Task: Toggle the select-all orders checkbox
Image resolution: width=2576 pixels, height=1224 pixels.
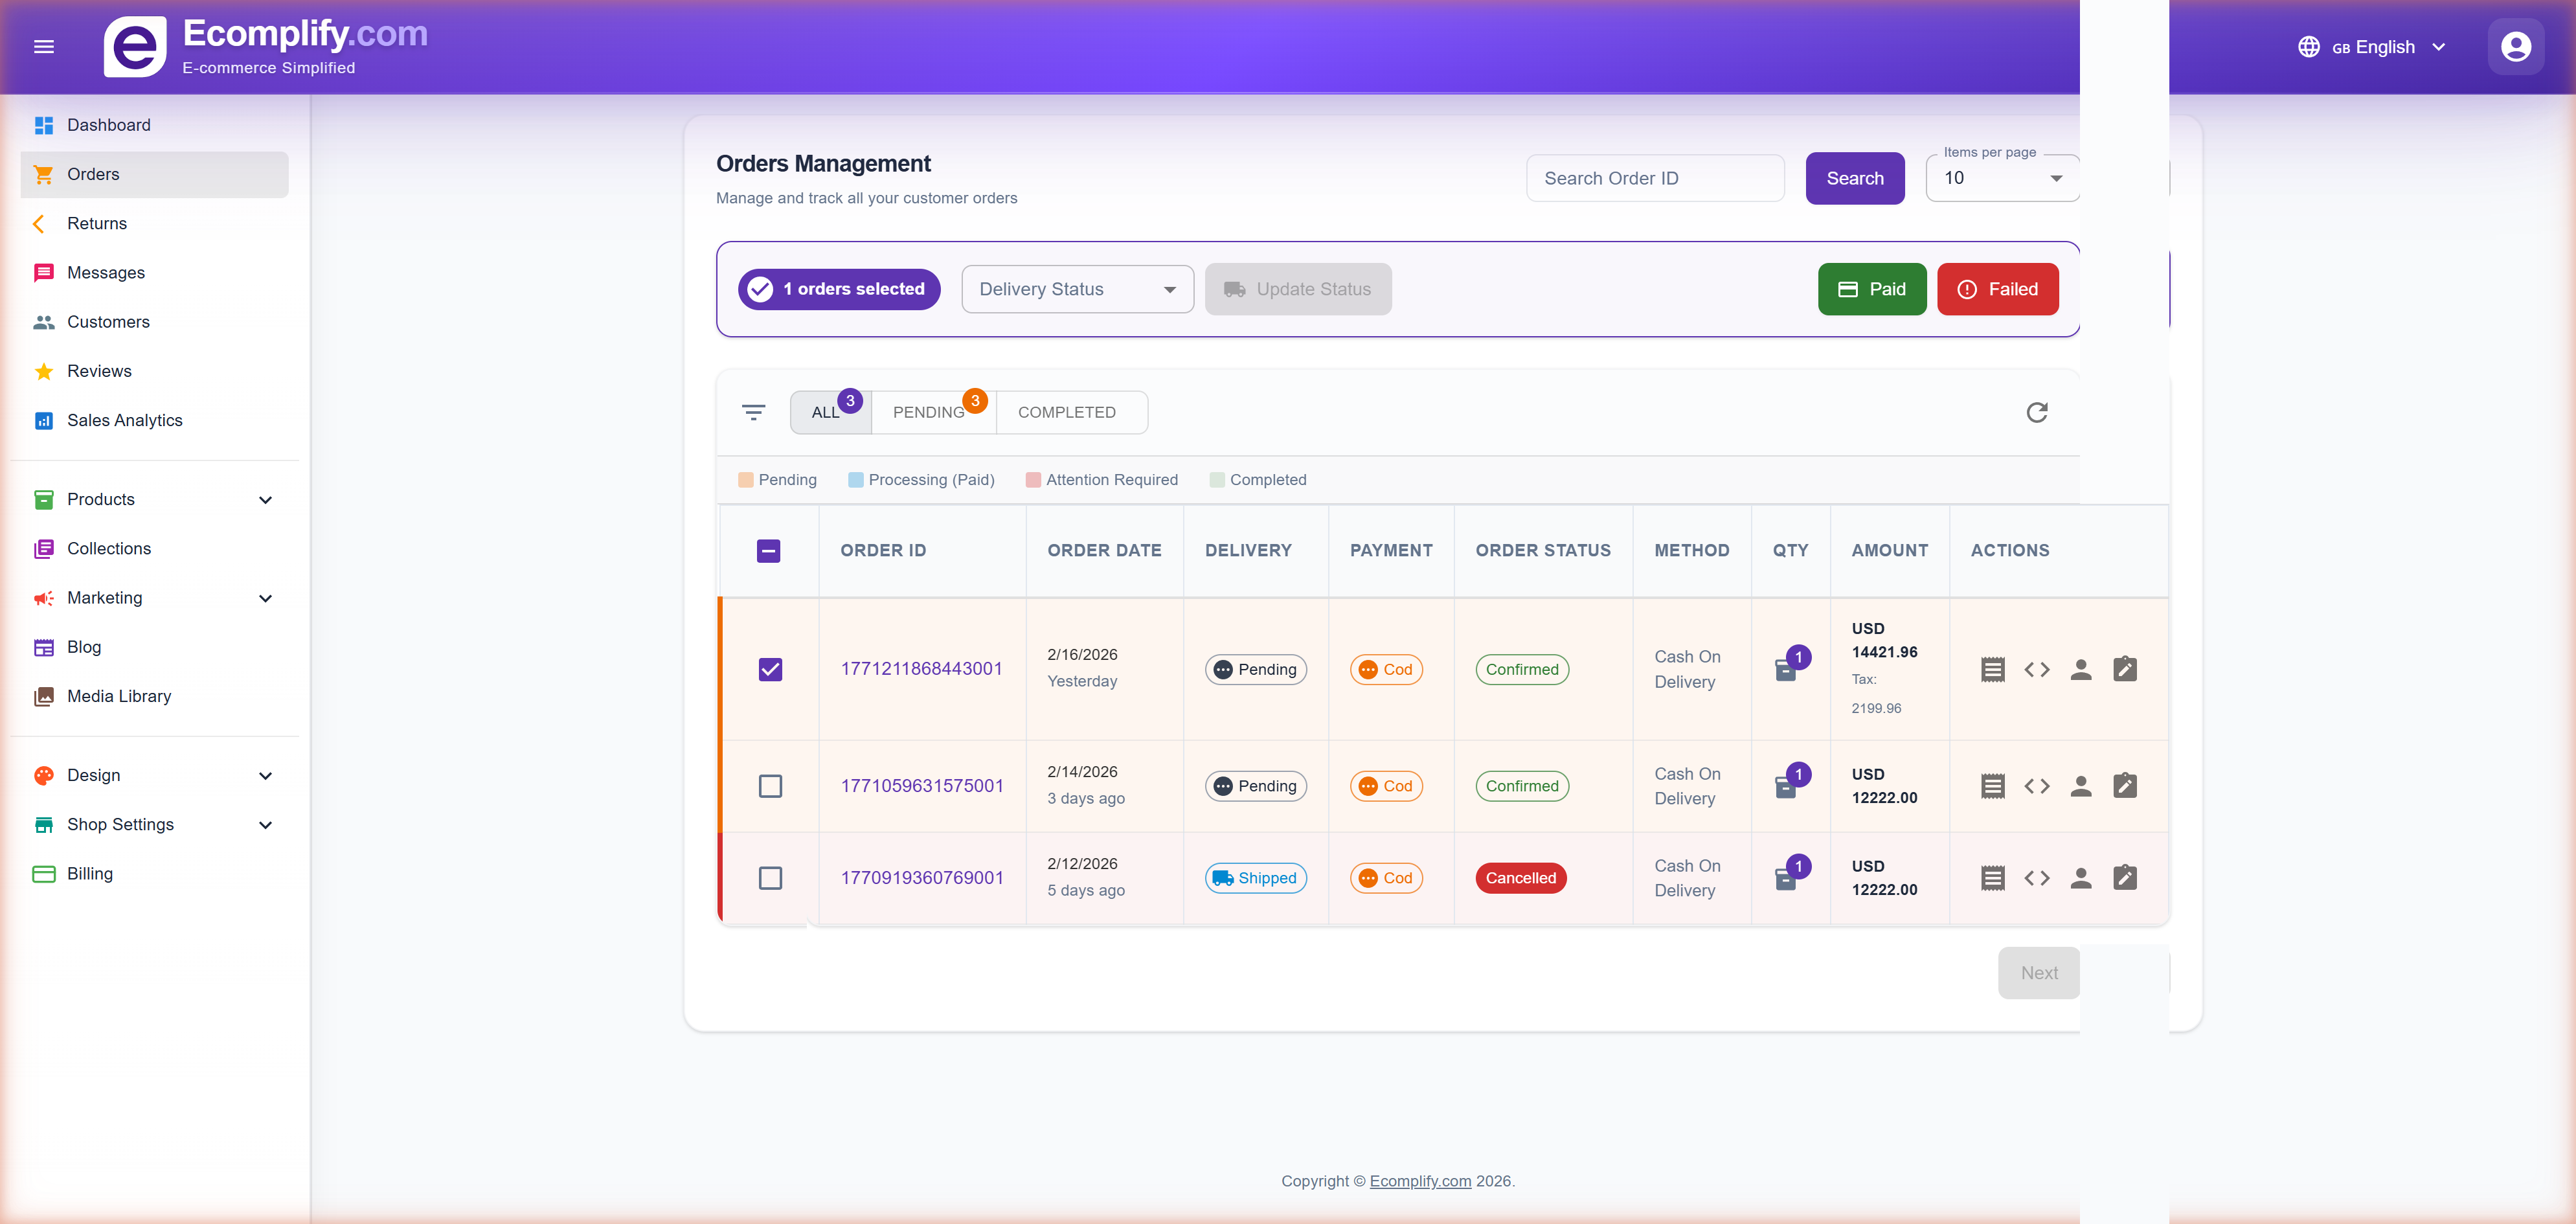Action: (768, 550)
